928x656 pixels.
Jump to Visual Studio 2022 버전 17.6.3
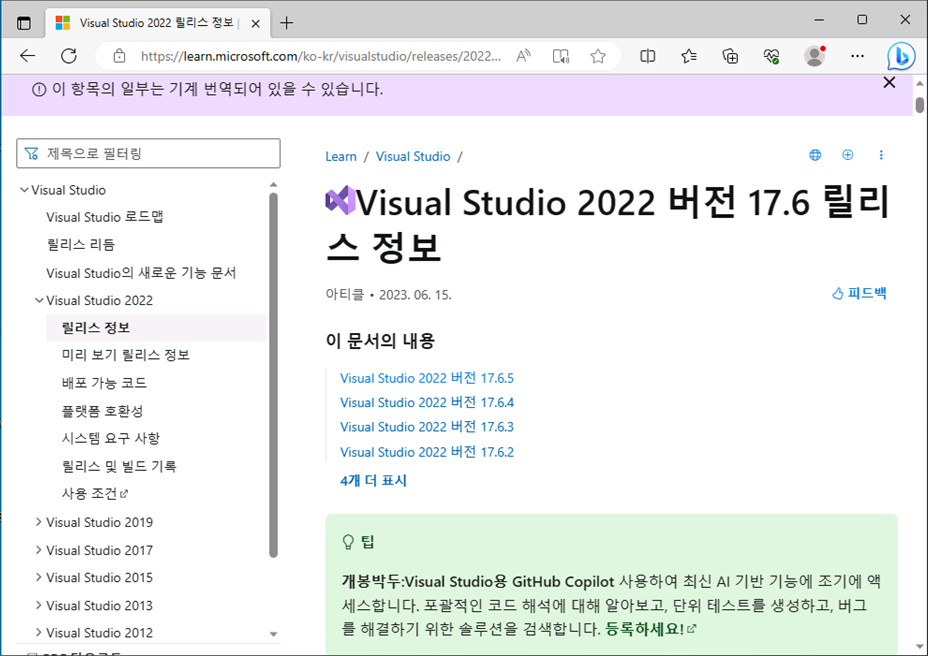[x=427, y=427]
